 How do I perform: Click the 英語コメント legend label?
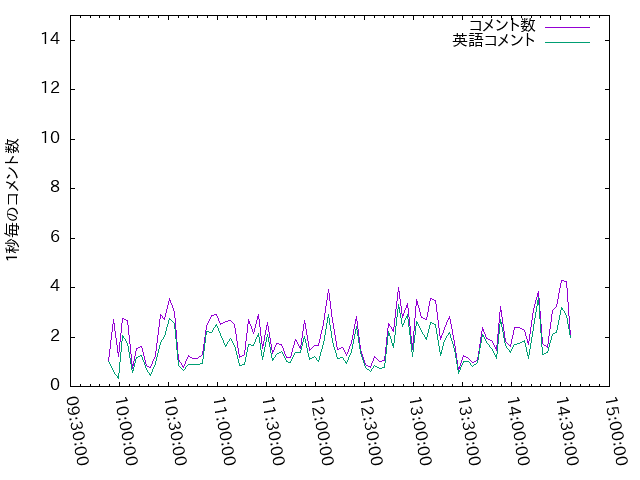point(494,41)
